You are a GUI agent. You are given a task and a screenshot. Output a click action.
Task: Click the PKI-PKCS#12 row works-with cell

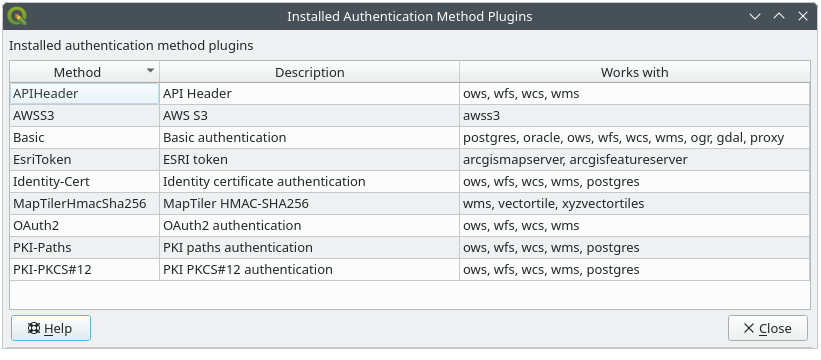click(635, 269)
